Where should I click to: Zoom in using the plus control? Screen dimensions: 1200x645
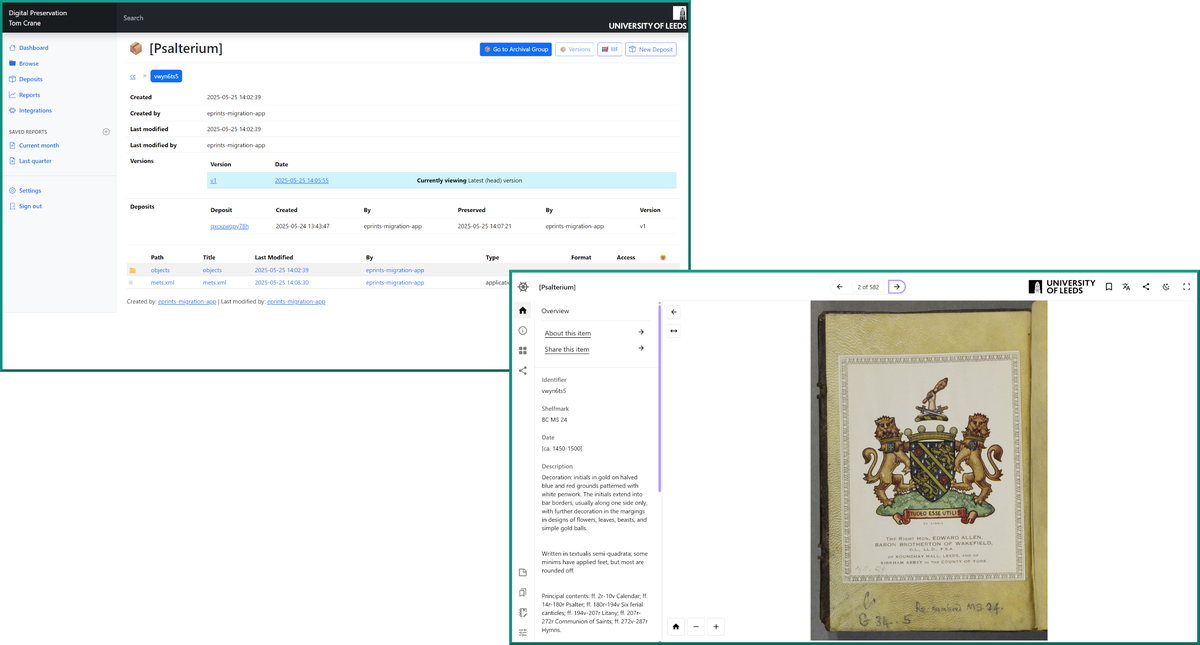pyautogui.click(x=716, y=626)
